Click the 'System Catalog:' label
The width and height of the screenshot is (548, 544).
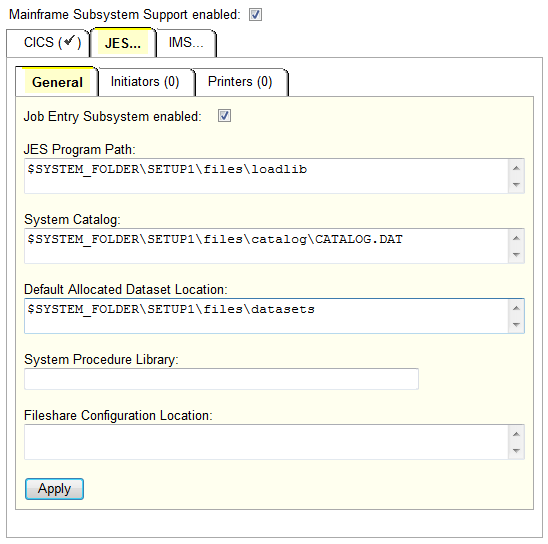click(x=72, y=219)
